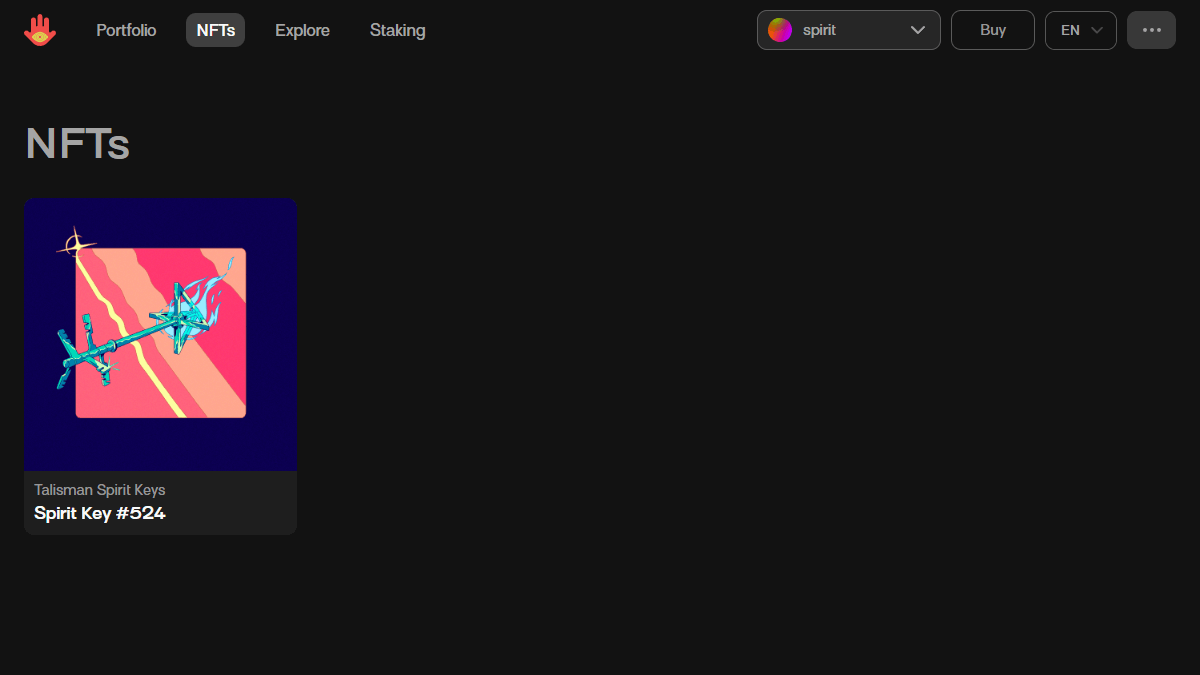
Task: Switch to the Explore tab
Action: [302, 30]
